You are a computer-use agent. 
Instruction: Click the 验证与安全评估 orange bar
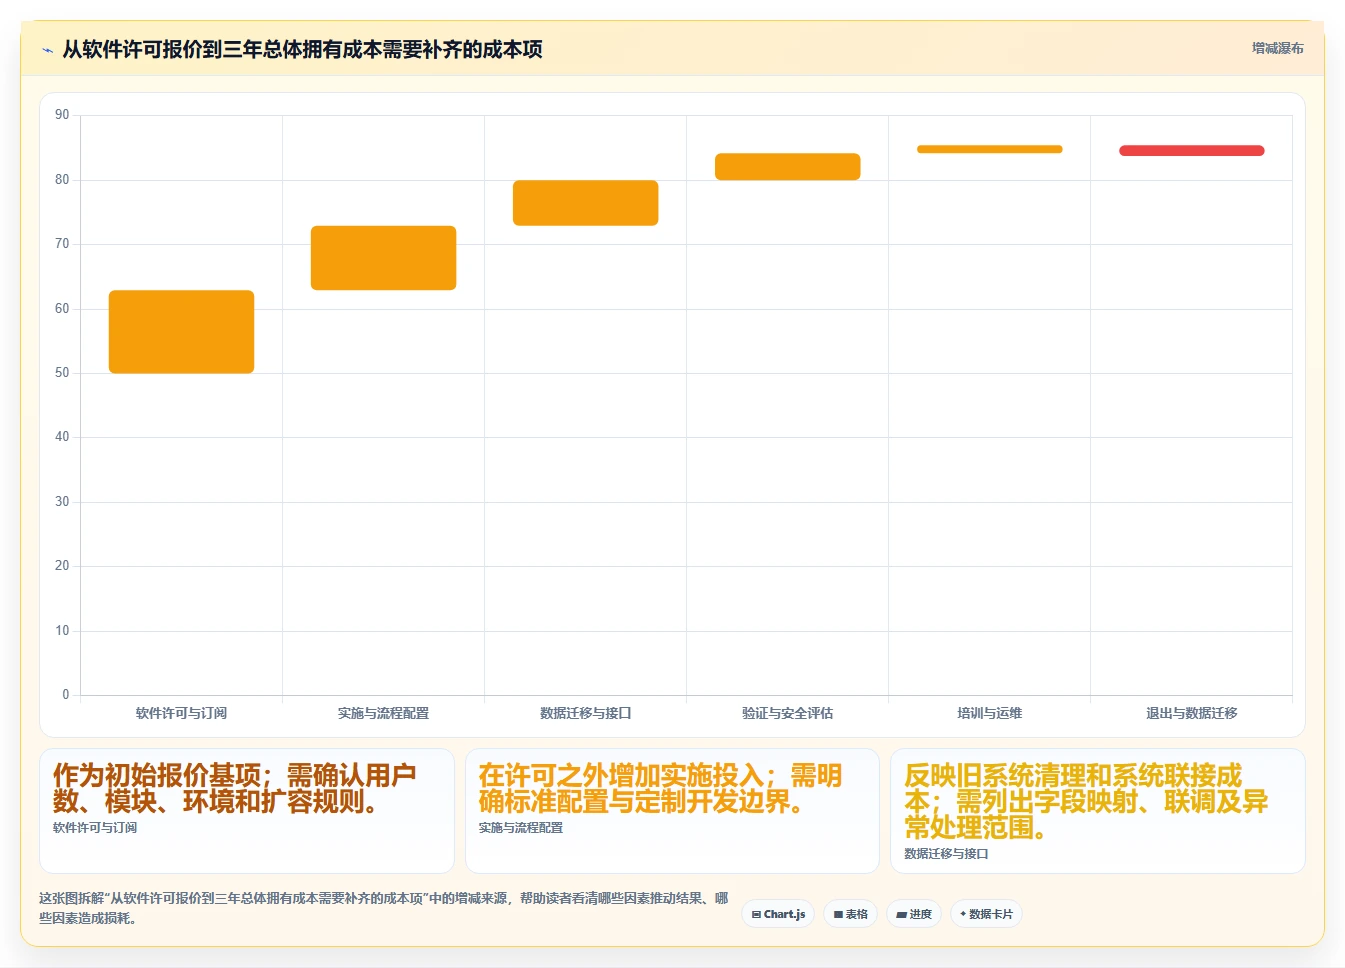787,167
